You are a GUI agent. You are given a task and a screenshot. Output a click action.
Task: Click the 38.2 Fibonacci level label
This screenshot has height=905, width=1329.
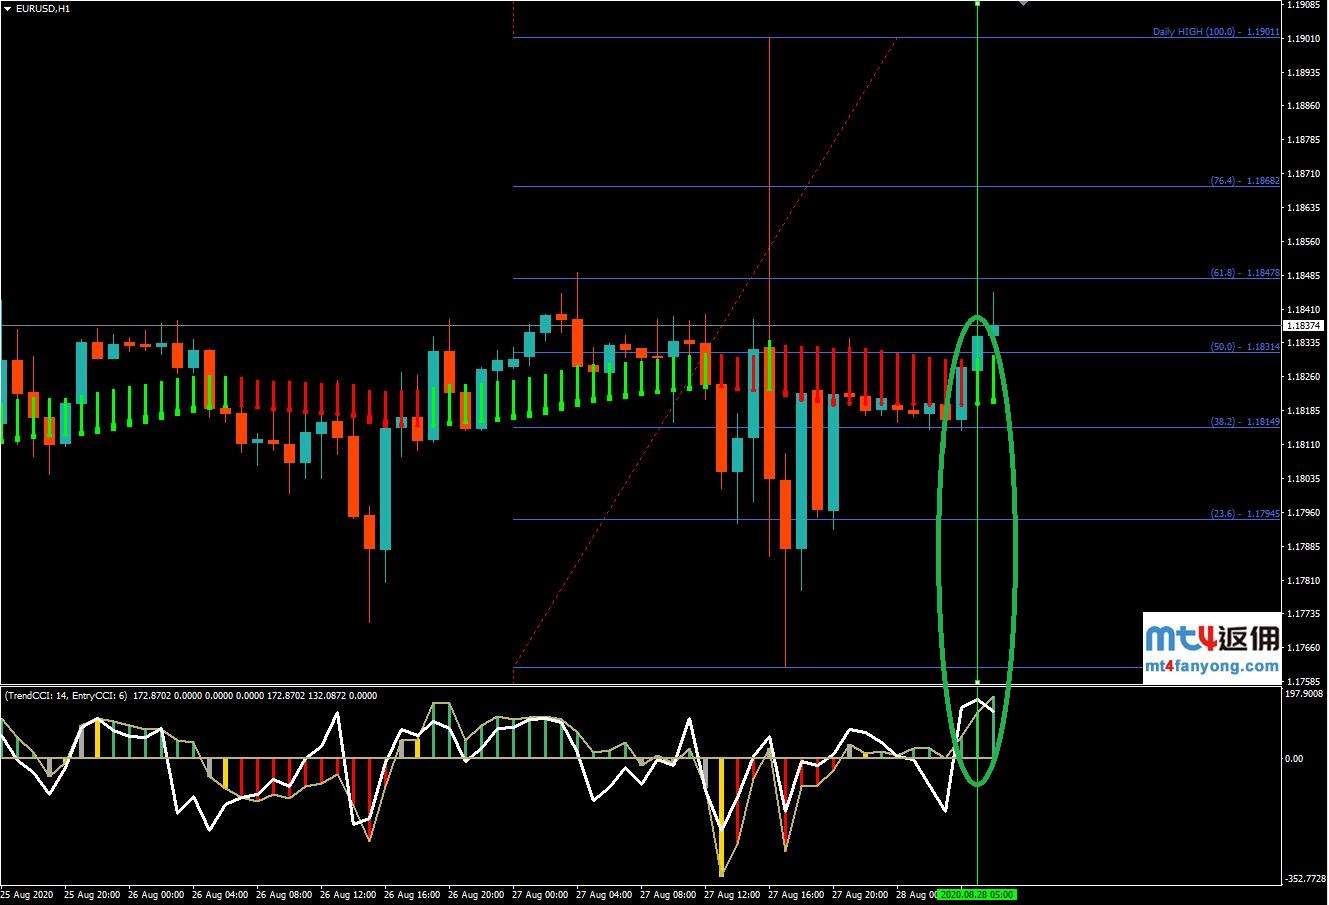[x=1244, y=422]
